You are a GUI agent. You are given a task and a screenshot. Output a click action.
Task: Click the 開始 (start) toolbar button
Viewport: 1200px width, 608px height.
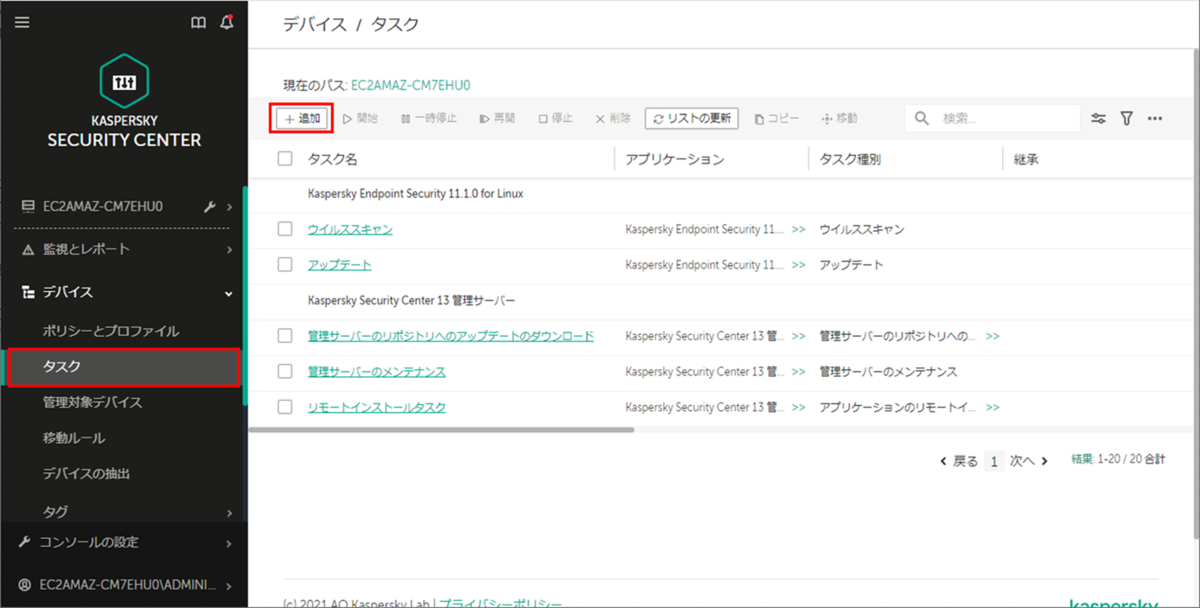[x=361, y=118]
